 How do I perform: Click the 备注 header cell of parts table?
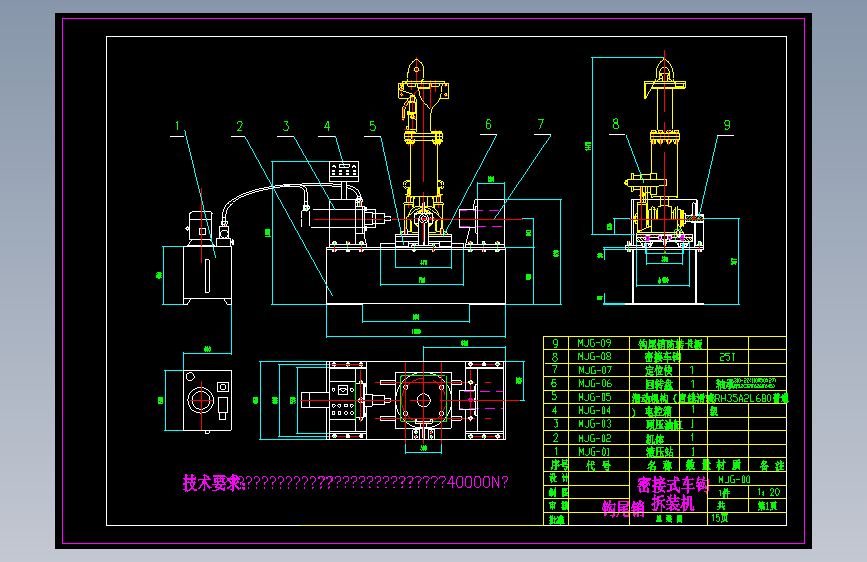click(x=772, y=465)
